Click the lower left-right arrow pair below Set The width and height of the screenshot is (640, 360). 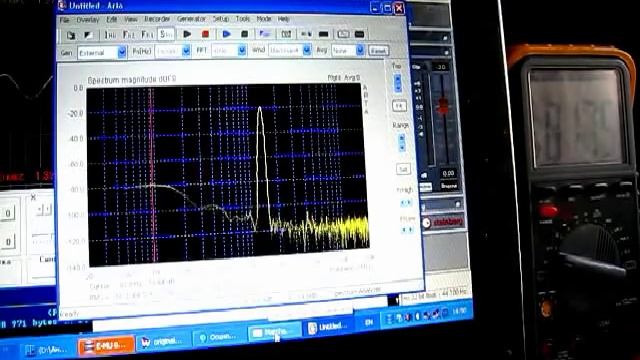(x=407, y=230)
